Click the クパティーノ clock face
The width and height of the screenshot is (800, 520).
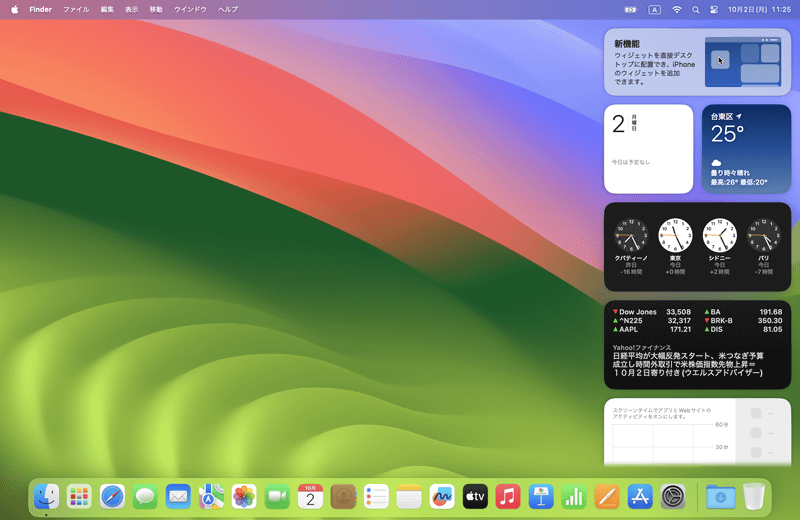(631, 235)
